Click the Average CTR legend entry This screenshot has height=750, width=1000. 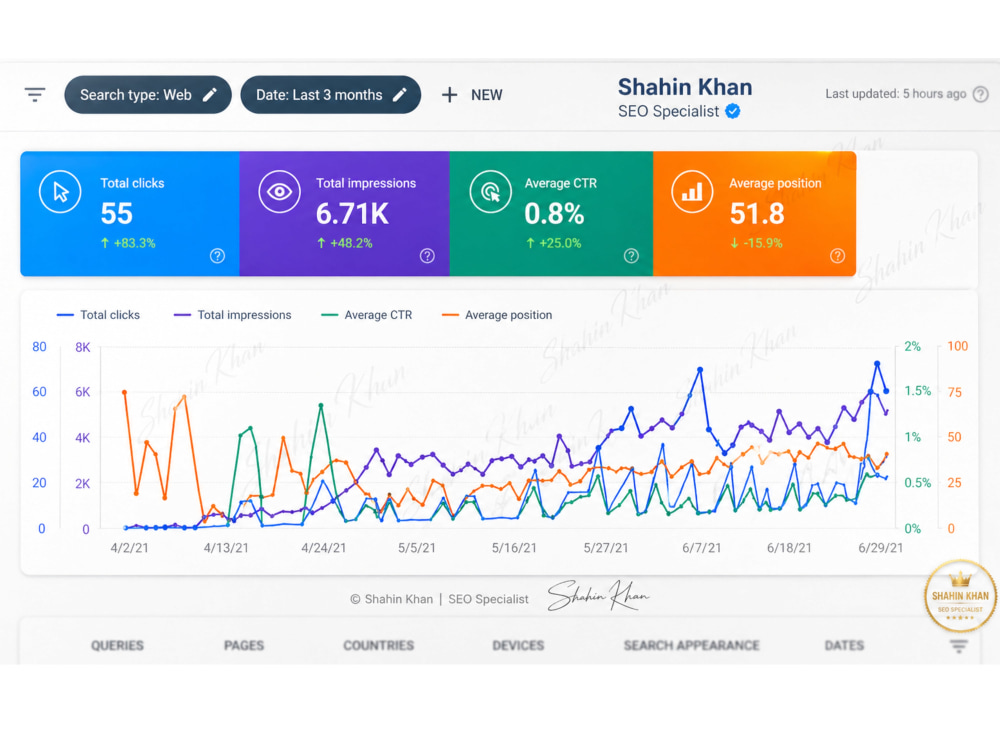[x=367, y=315]
